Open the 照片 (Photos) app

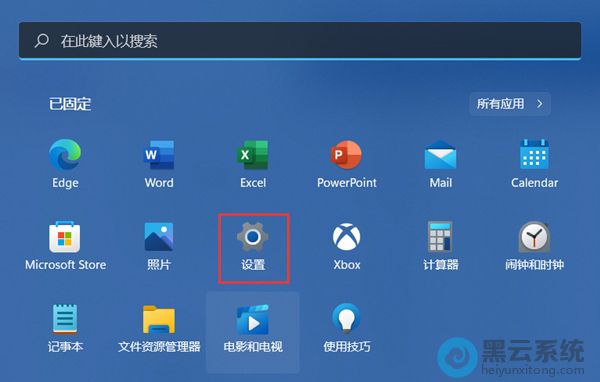[x=159, y=237]
